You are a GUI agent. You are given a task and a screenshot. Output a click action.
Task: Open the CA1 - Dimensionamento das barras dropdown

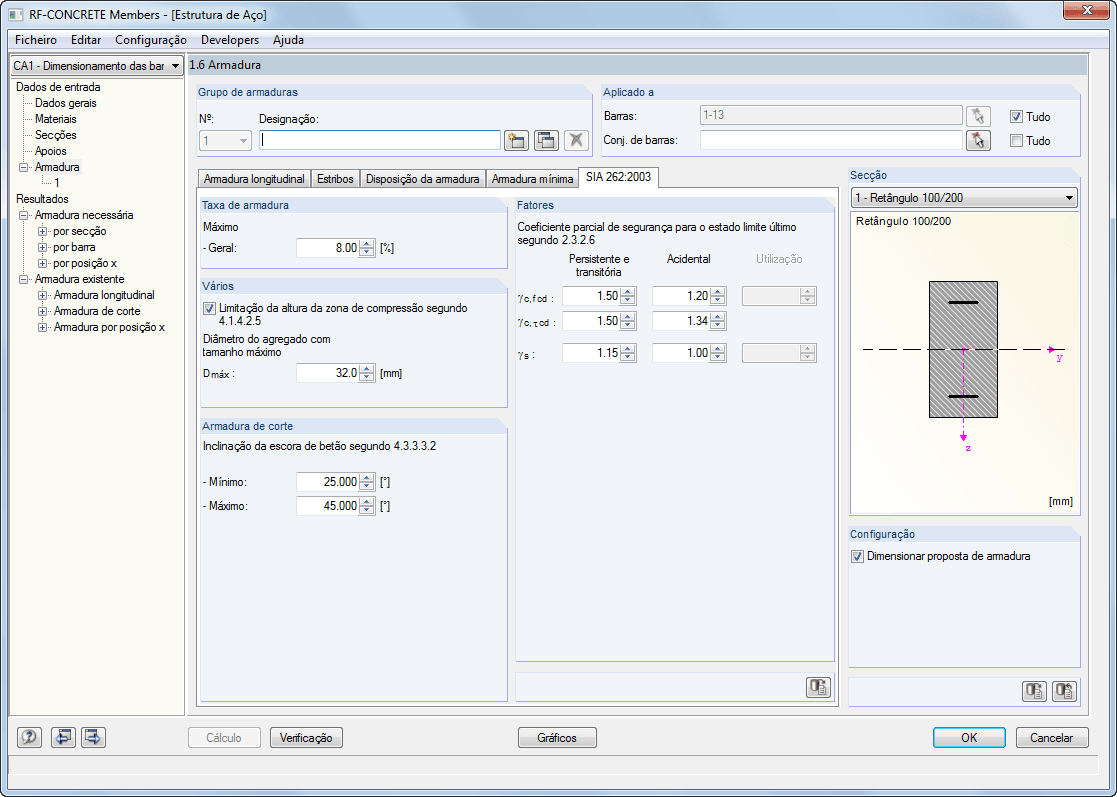coord(97,66)
